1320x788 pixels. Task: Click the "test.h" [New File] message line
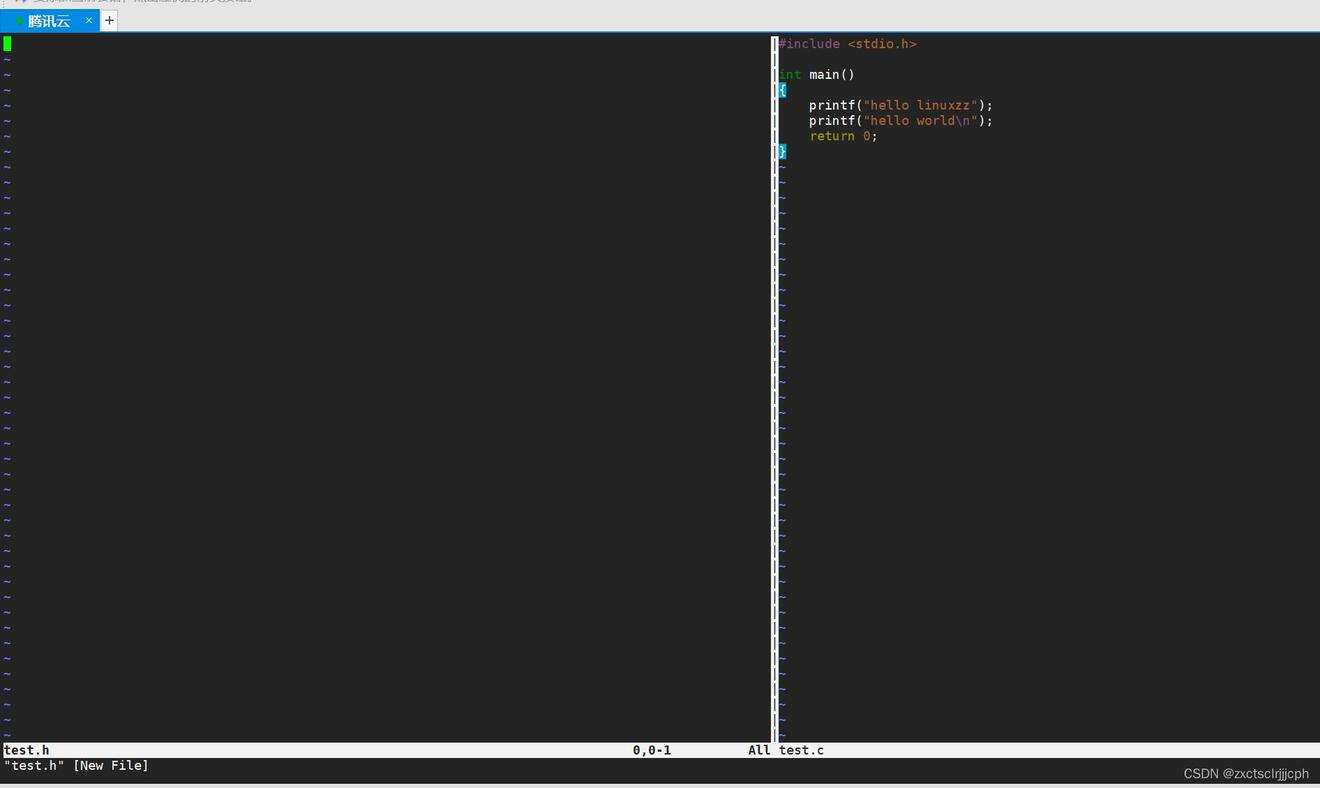pyautogui.click(x=76, y=766)
